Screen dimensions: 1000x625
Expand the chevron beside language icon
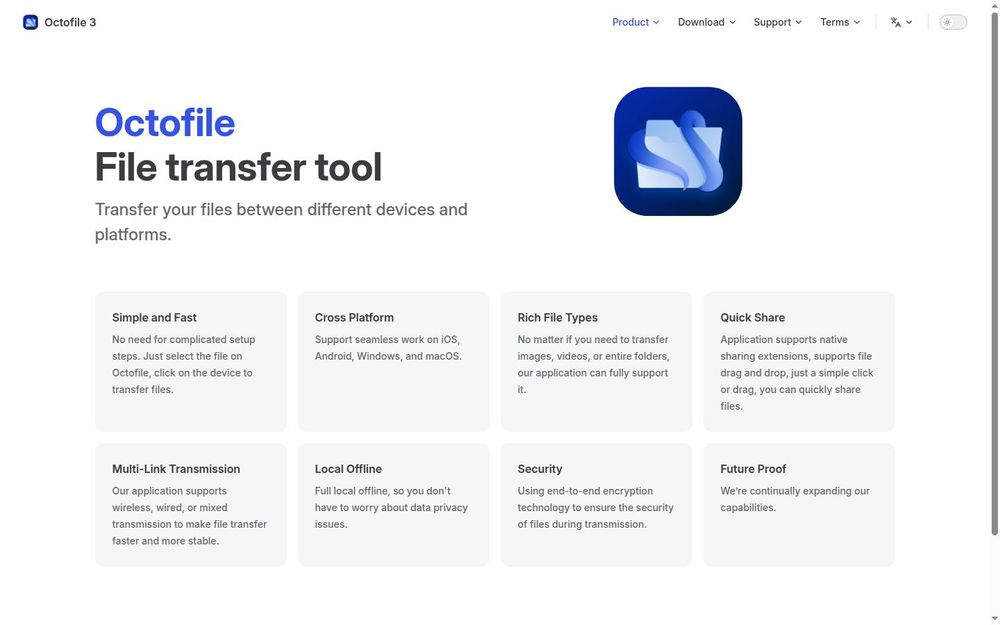click(909, 22)
